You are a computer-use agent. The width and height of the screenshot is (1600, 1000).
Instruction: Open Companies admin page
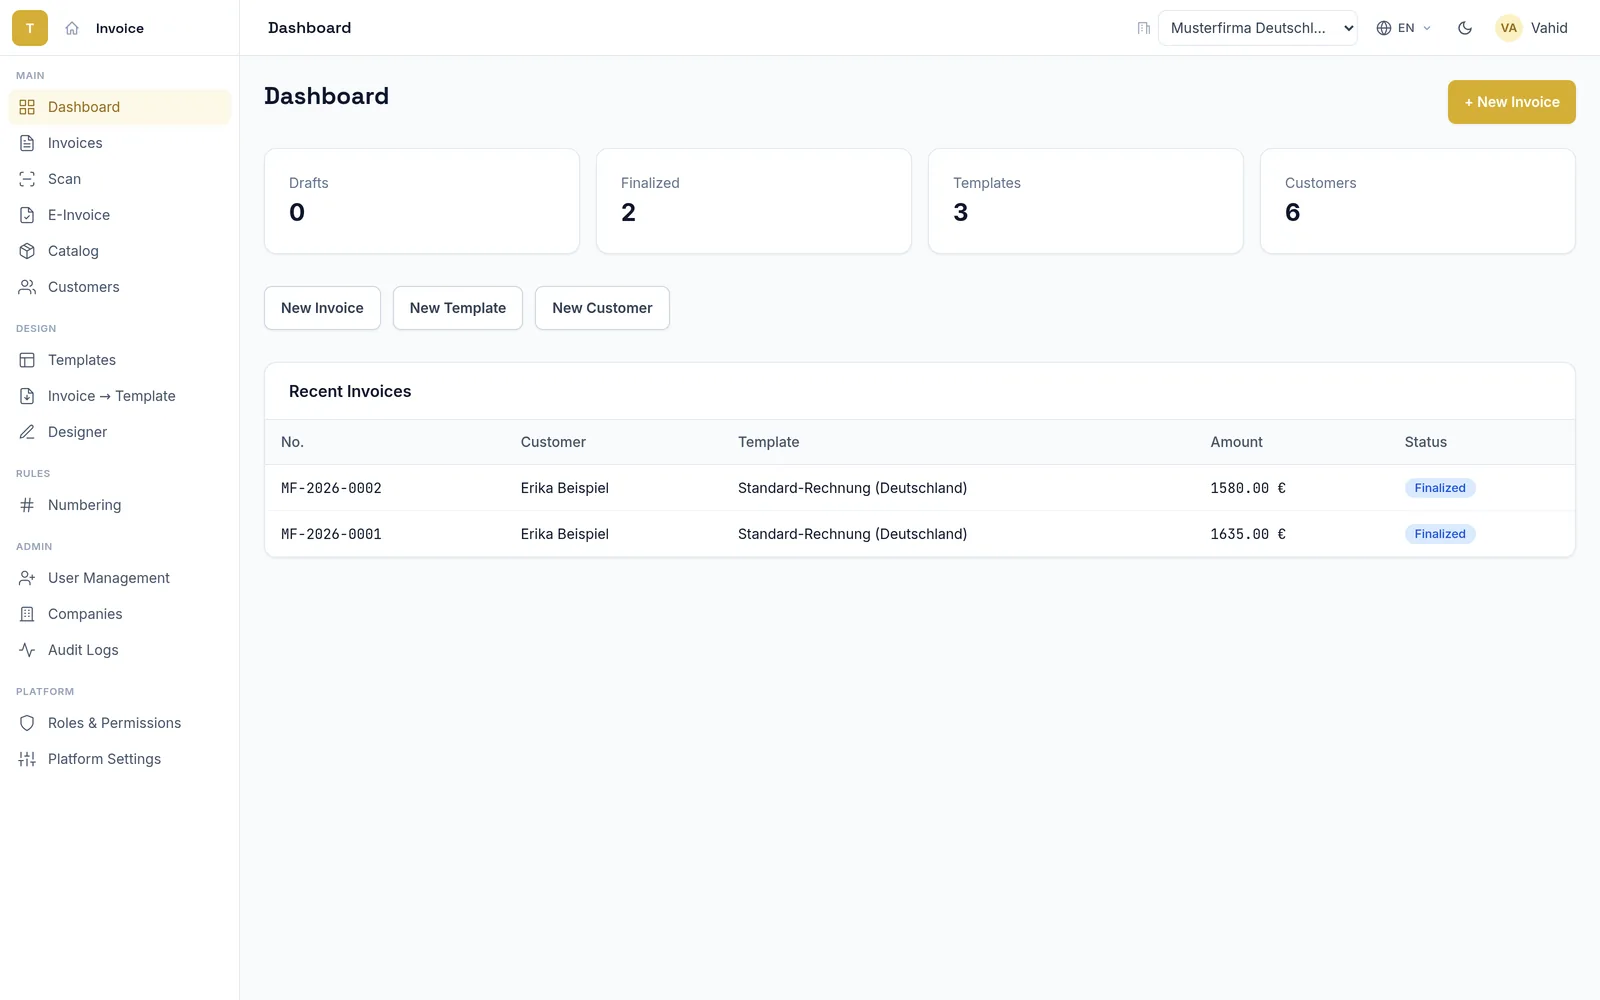click(x=120, y=614)
